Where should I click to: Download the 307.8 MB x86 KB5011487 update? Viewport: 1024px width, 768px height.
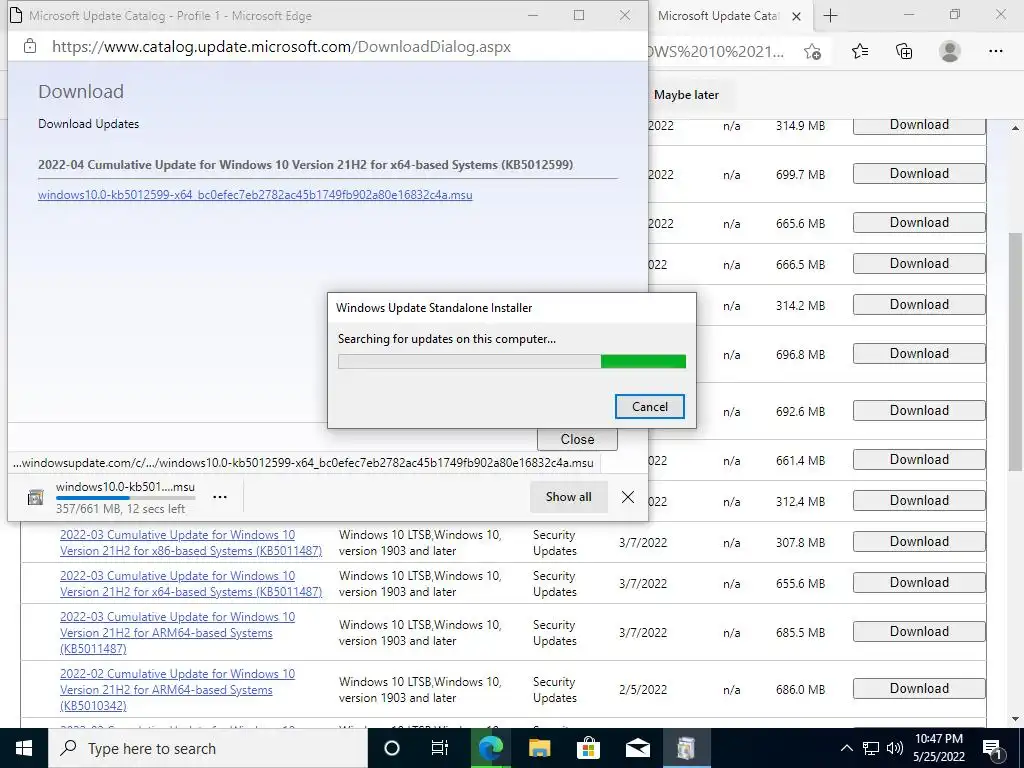pyautogui.click(x=919, y=542)
